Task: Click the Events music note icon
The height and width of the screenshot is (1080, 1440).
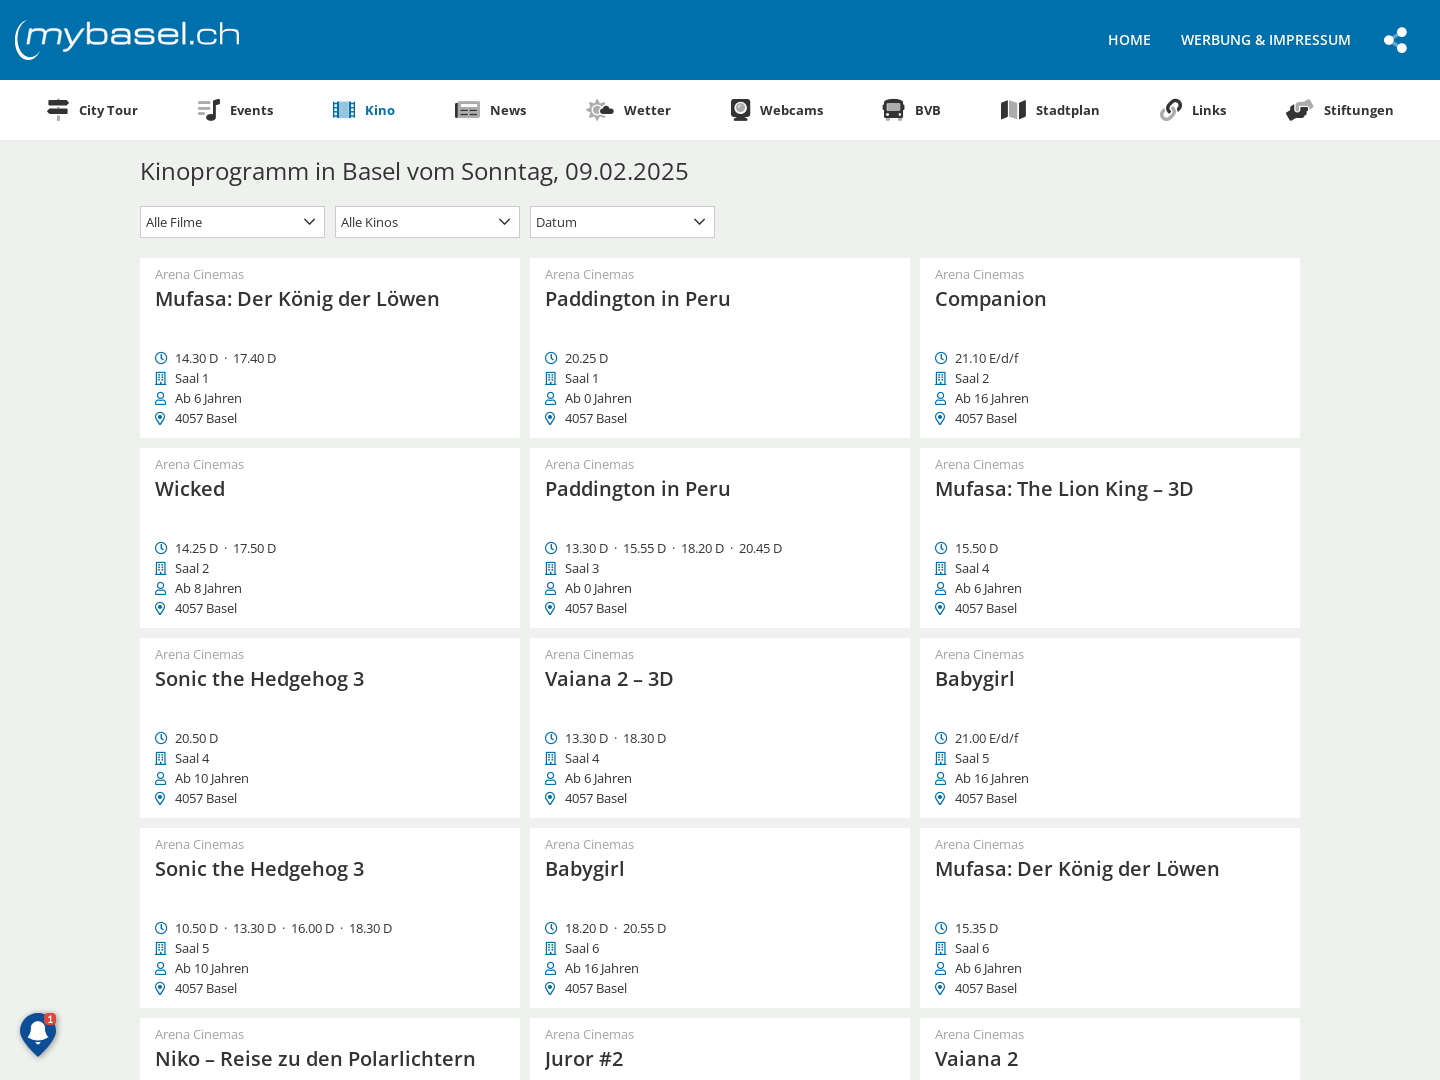Action: pos(208,110)
